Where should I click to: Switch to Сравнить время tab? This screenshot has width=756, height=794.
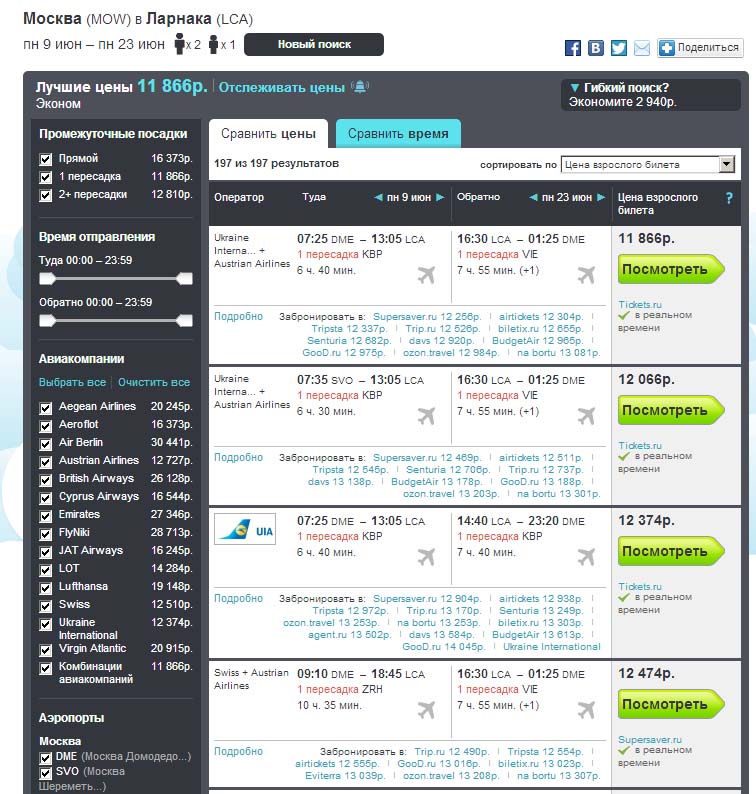[x=398, y=134]
